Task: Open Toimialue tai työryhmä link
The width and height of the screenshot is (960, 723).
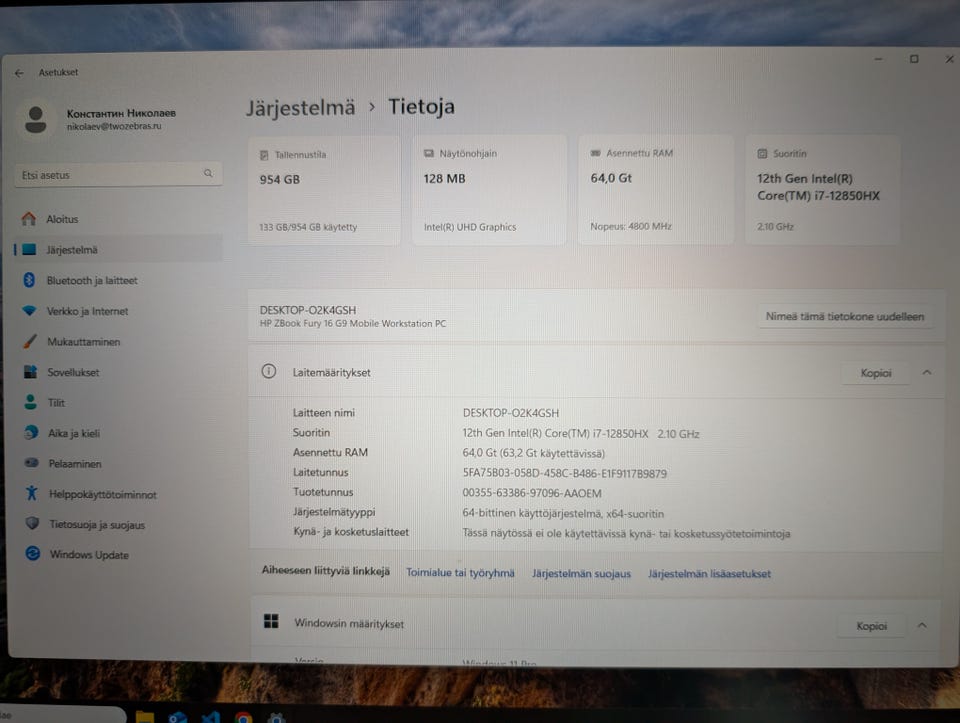Action: (x=460, y=572)
